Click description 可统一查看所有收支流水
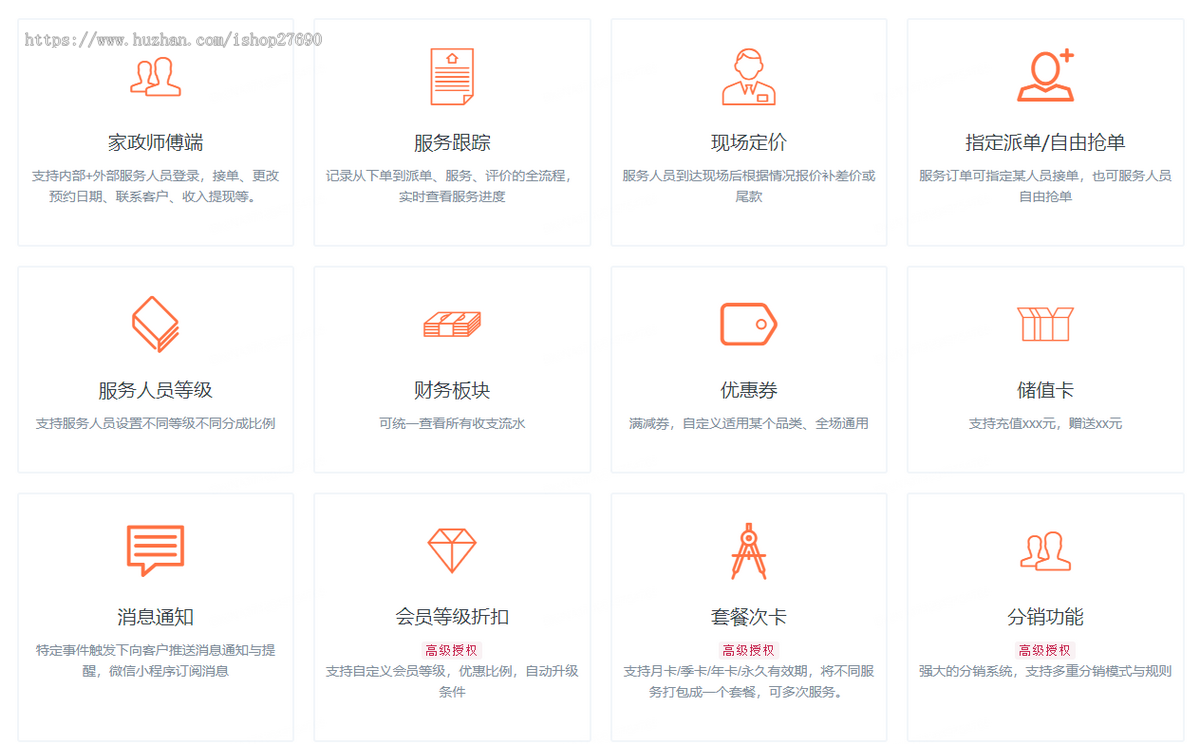Viewport: 1200px width, 744px height. [x=452, y=423]
